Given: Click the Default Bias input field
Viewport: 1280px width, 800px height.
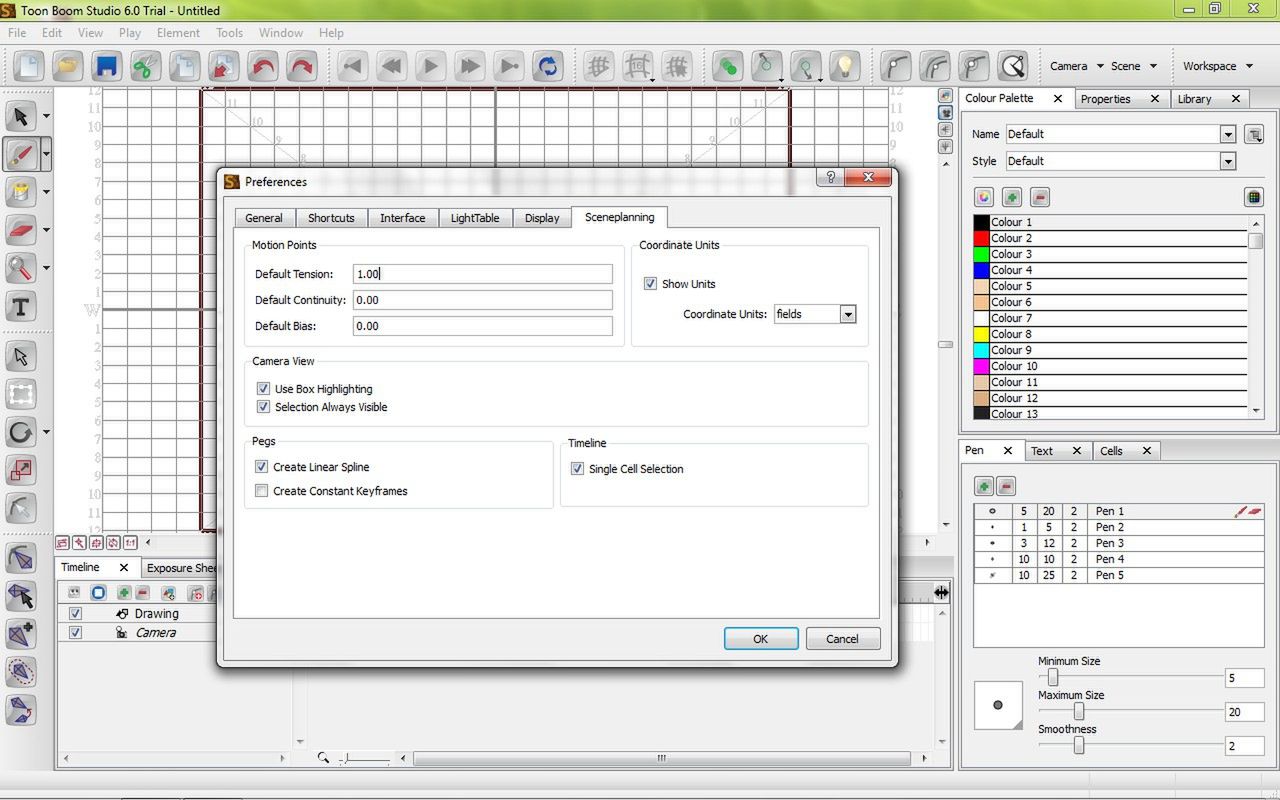Looking at the screenshot, I should point(483,326).
